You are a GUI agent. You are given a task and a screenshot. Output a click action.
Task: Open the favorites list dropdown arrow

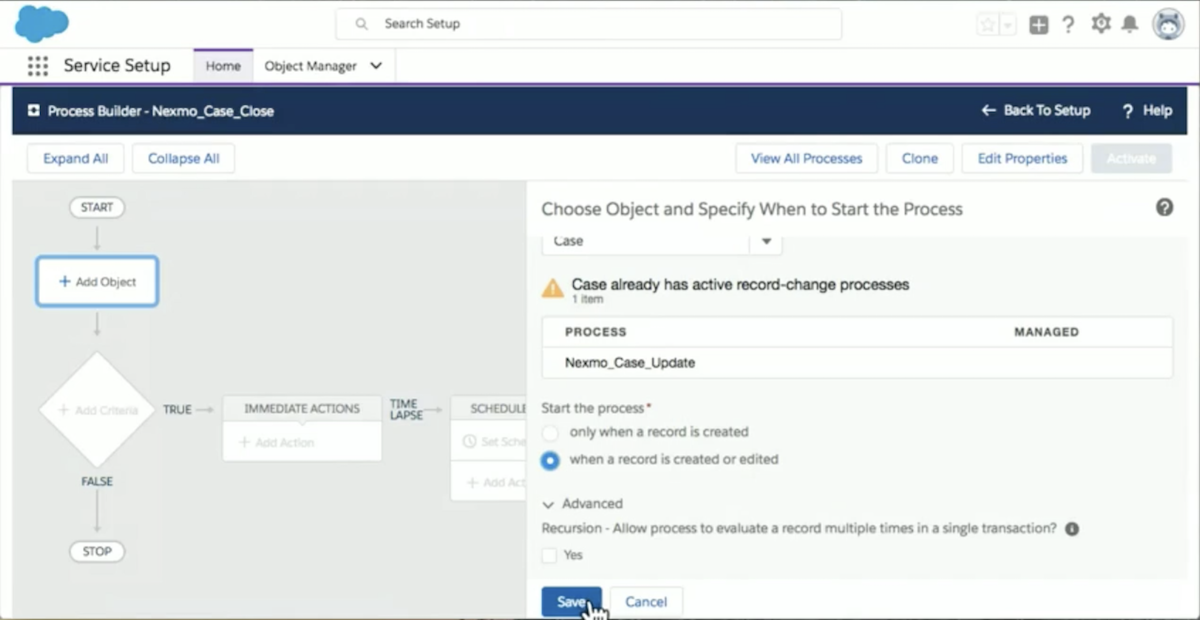point(1008,25)
